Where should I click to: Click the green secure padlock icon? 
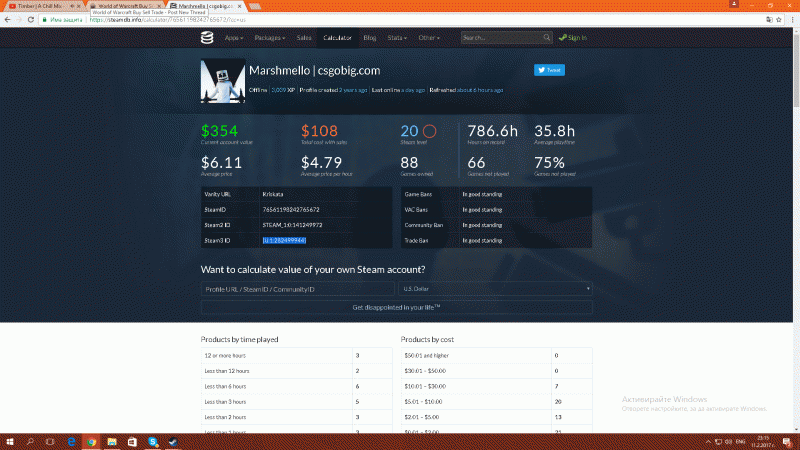[44, 20]
